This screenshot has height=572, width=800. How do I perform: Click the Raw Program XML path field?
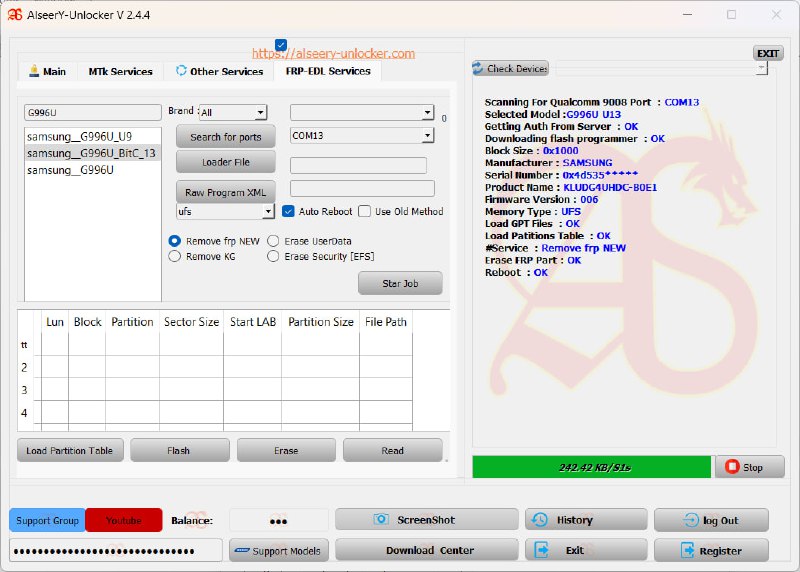point(362,188)
